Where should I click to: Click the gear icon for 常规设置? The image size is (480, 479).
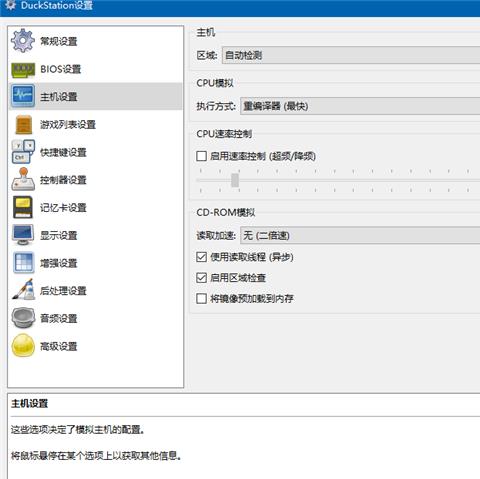(x=23, y=41)
